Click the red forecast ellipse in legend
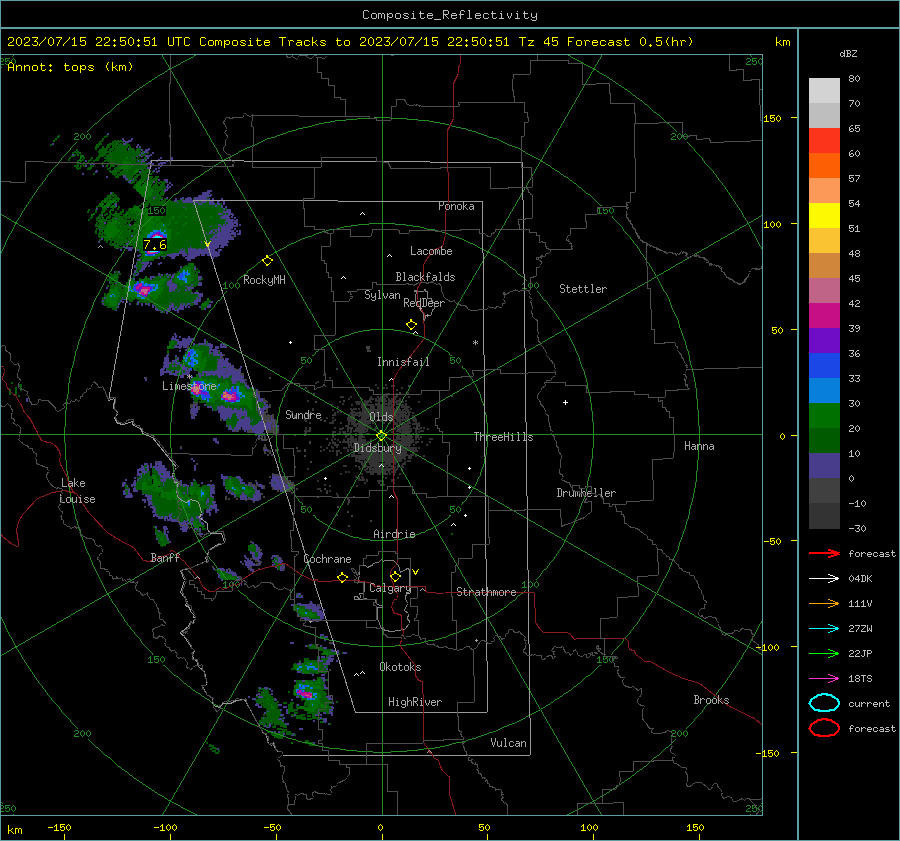The image size is (900, 841). click(824, 728)
